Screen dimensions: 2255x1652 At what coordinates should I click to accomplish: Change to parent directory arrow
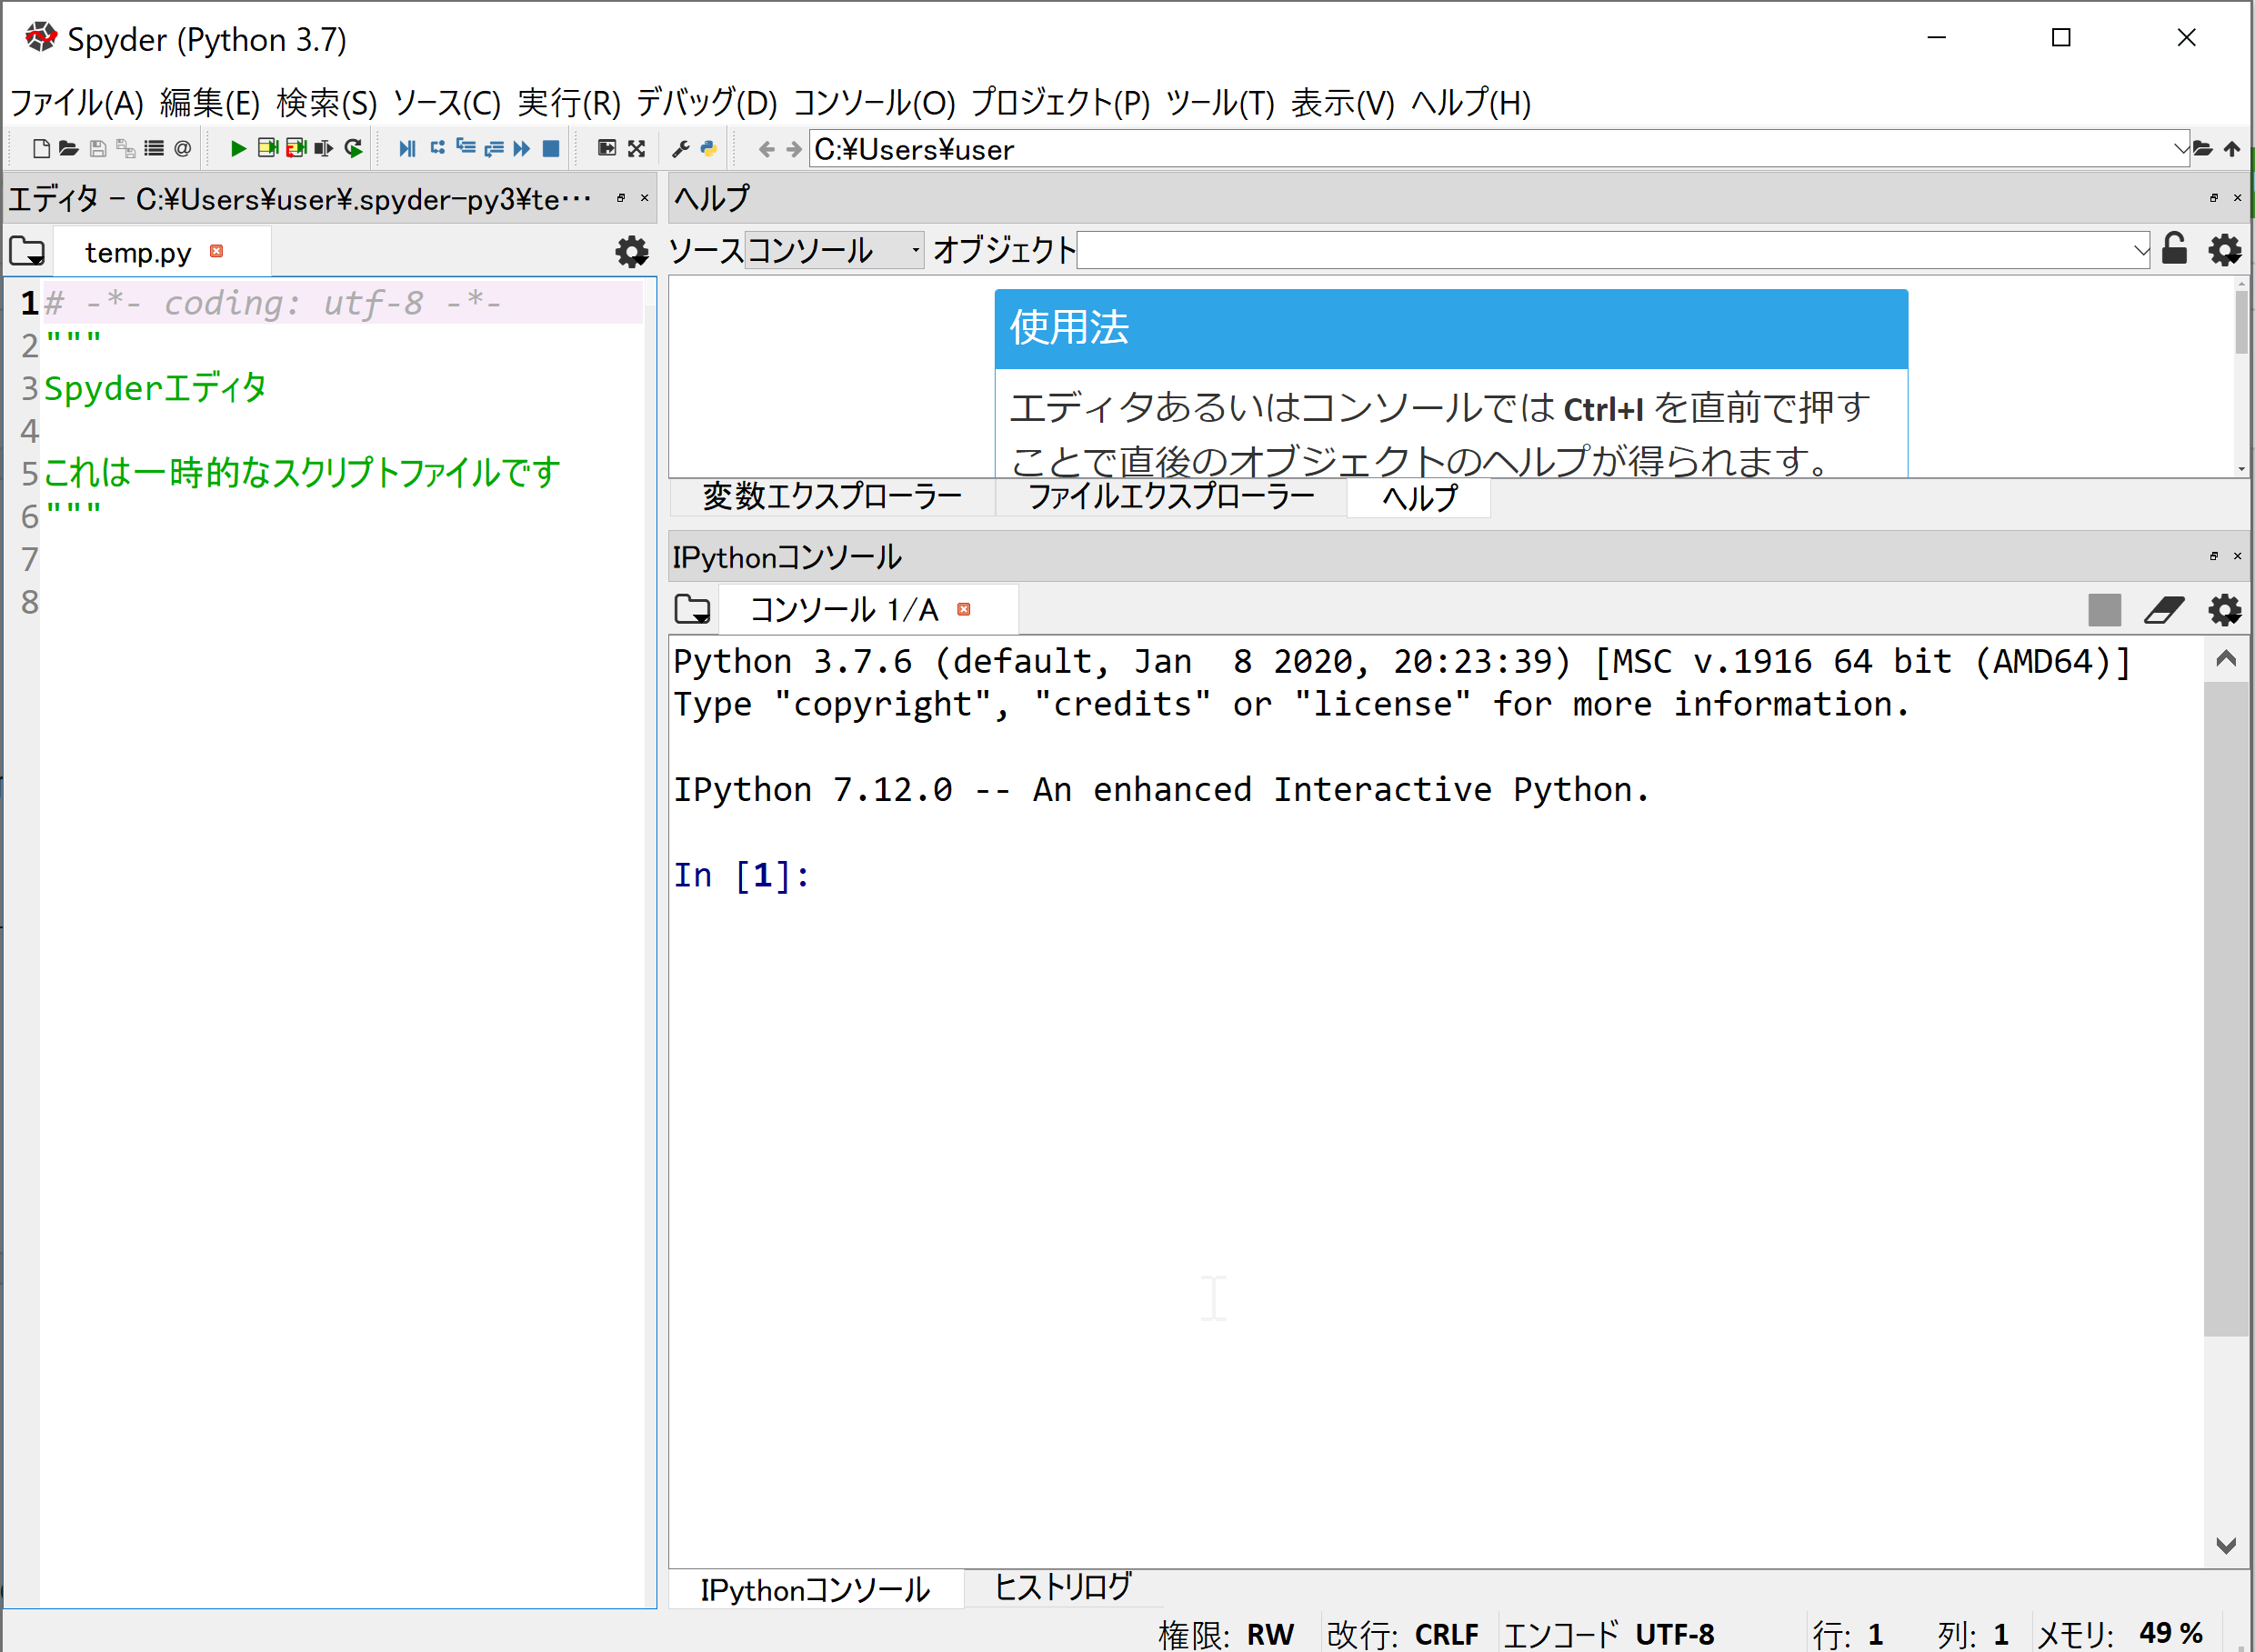click(x=2232, y=149)
